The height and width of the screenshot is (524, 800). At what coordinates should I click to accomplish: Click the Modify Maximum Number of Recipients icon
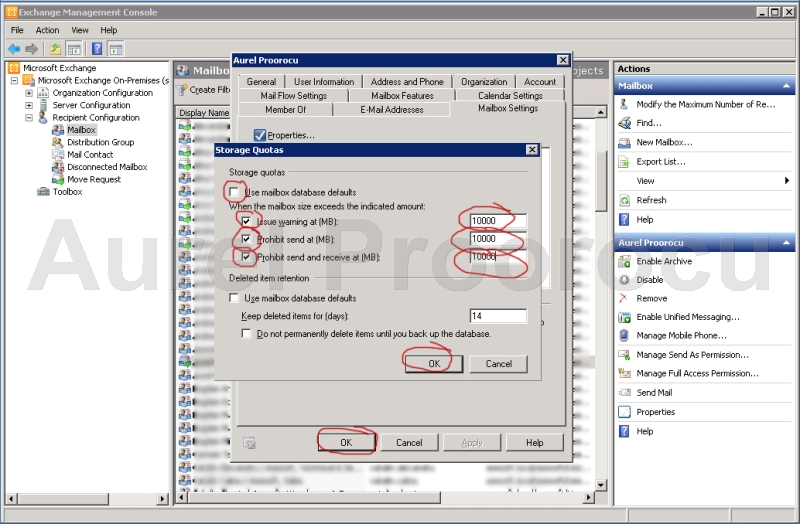[x=624, y=104]
